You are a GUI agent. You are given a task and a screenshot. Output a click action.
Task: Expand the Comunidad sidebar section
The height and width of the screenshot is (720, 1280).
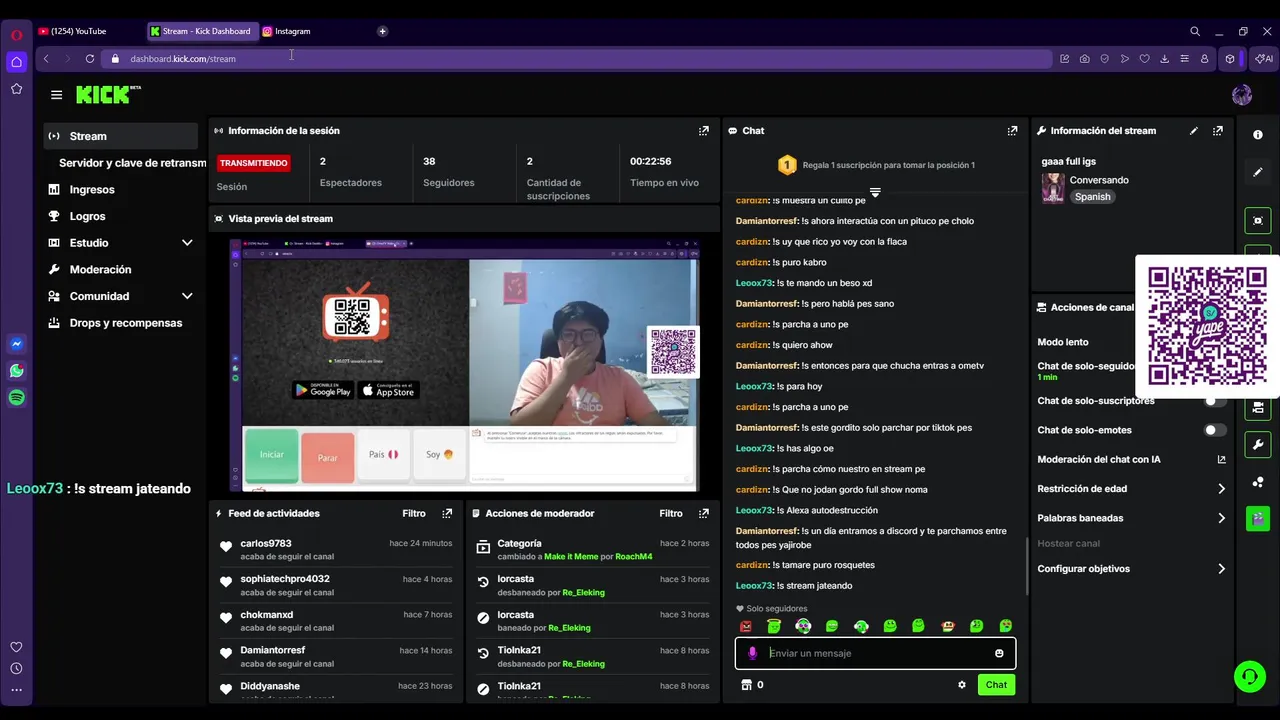click(187, 296)
